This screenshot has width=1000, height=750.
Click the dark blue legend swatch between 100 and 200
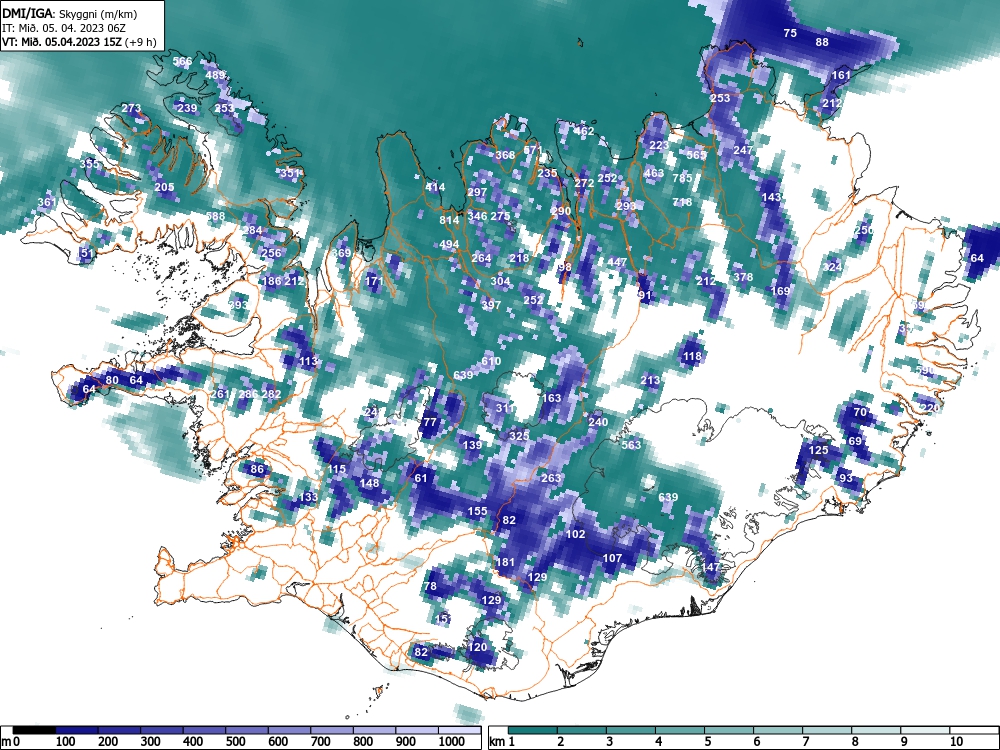pos(77,730)
